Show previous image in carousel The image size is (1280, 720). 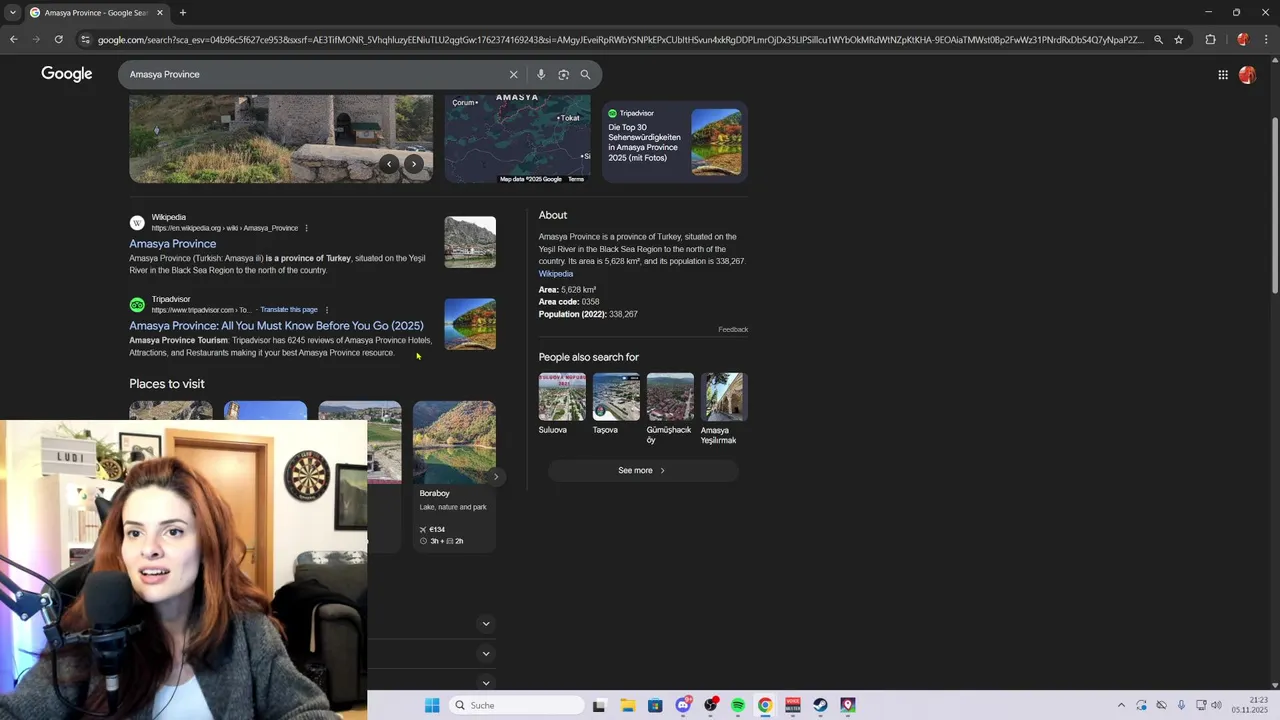[x=389, y=164]
